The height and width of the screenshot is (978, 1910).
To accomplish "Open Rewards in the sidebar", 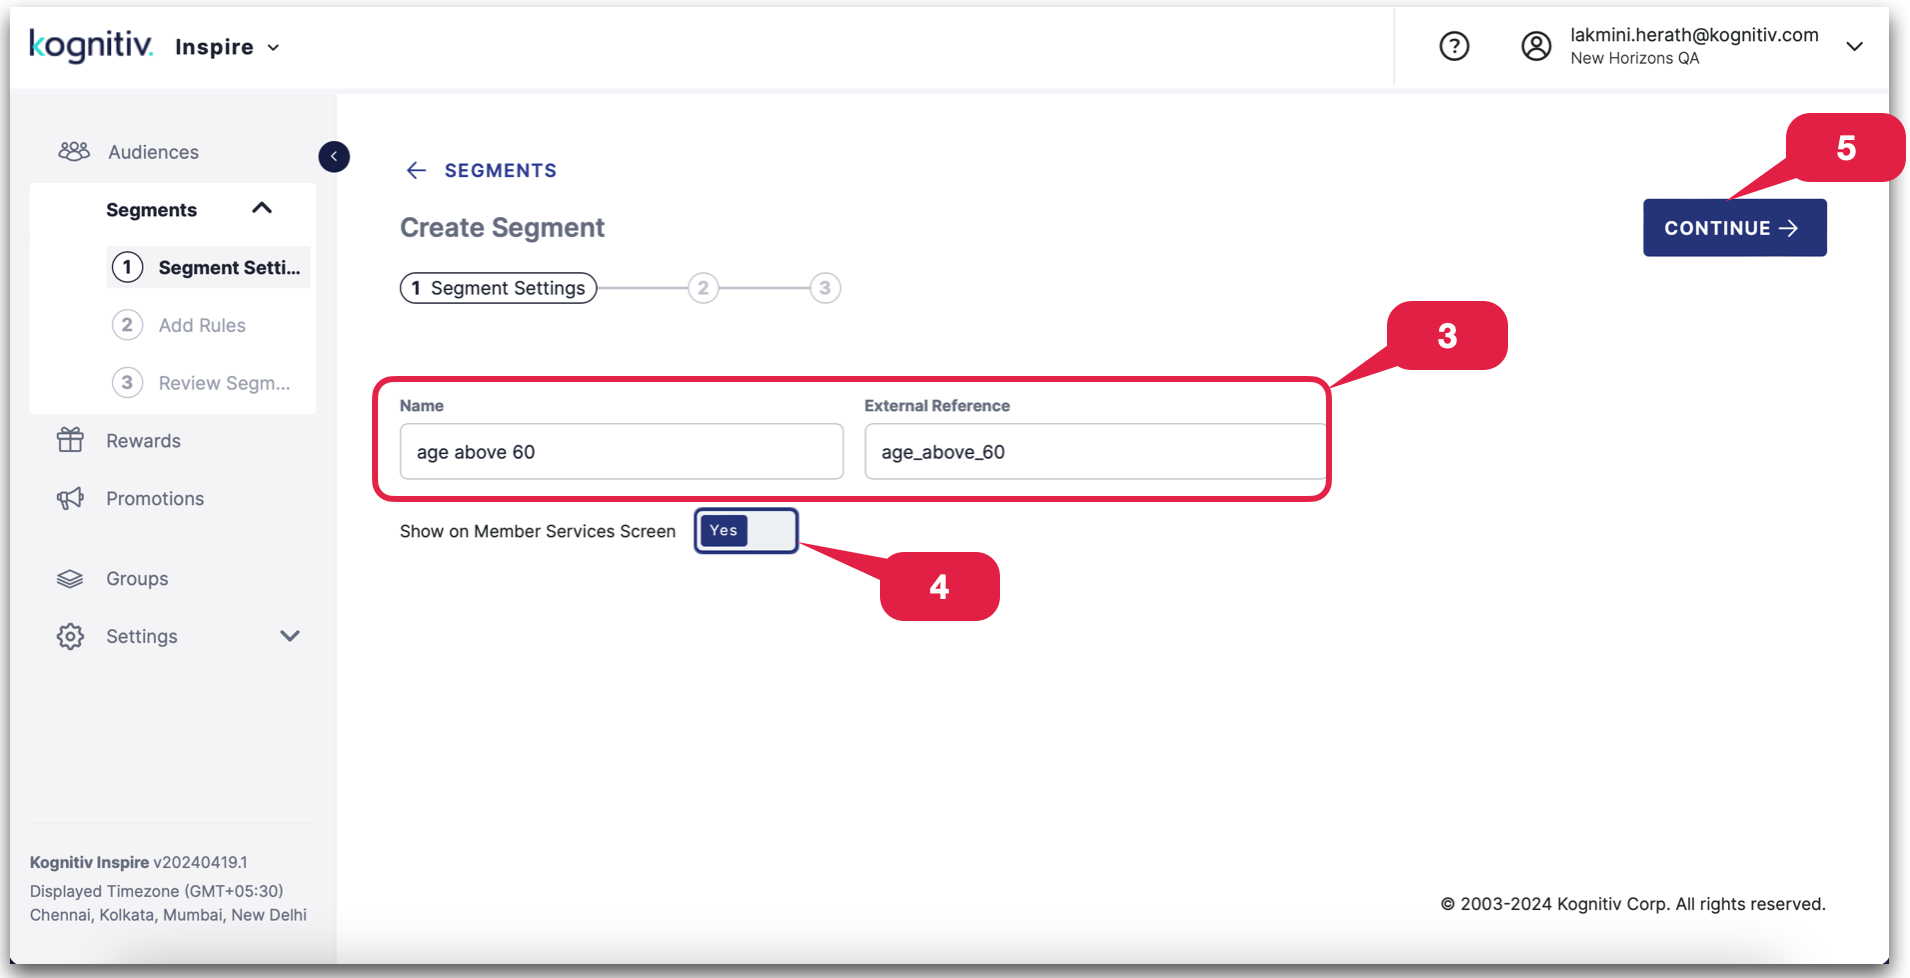I will click(x=143, y=441).
